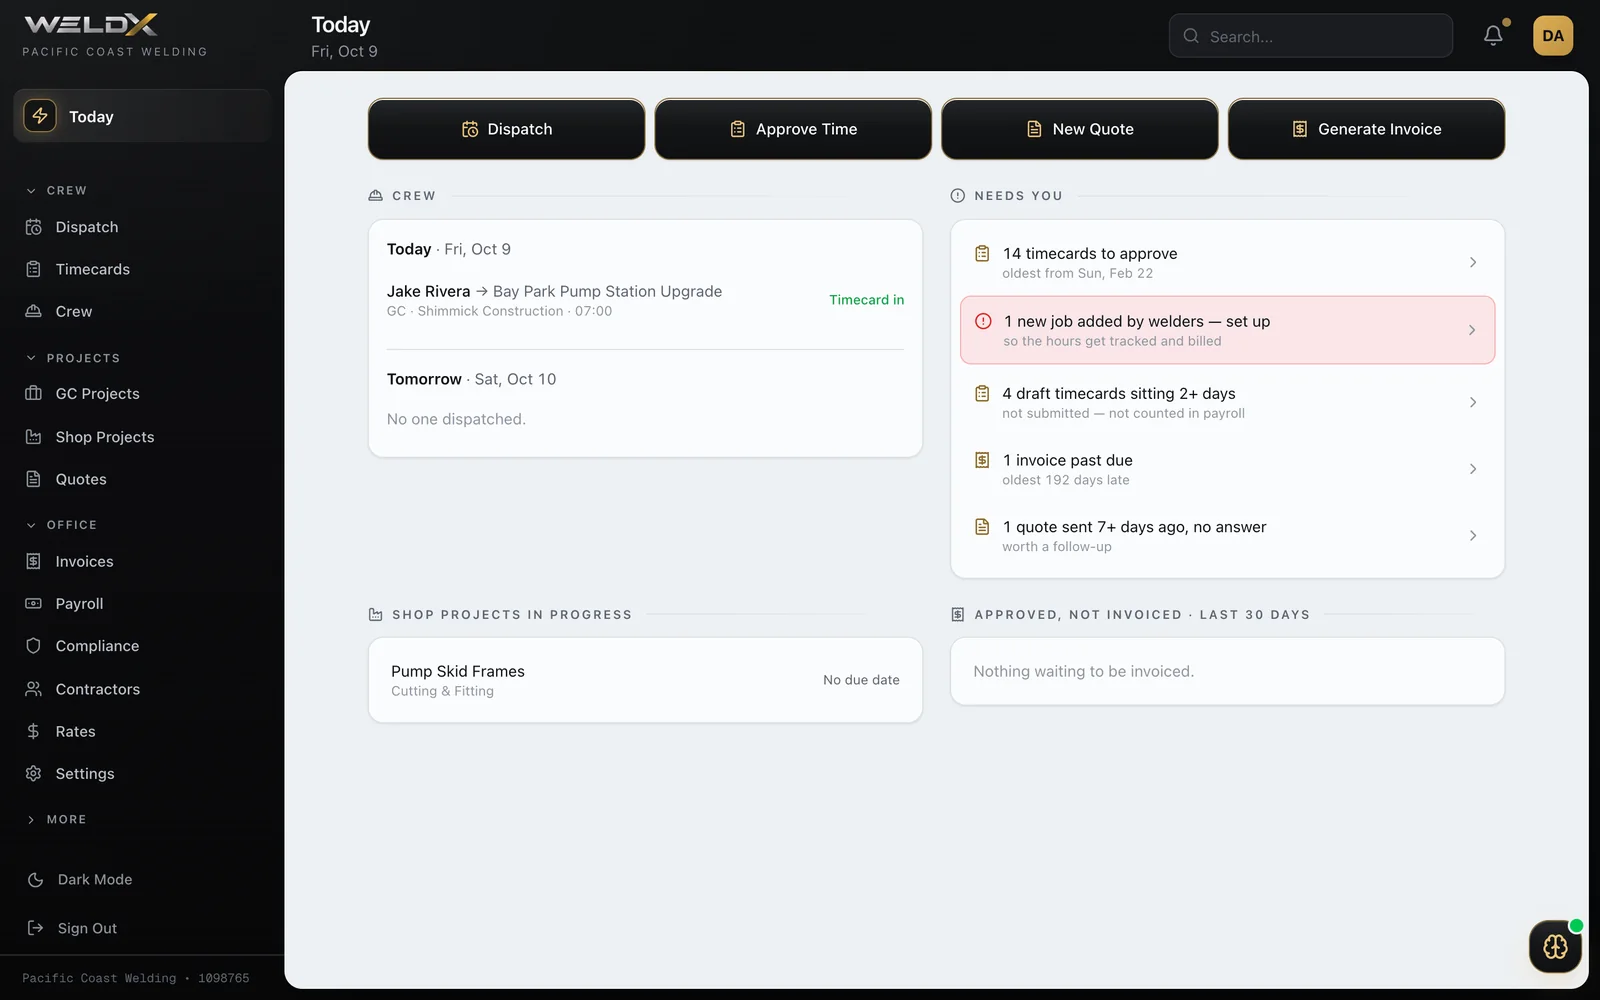The image size is (1600, 1000).
Task: Click 'Pacific Coast Welding · 1098765' footer
Action: 136,978
